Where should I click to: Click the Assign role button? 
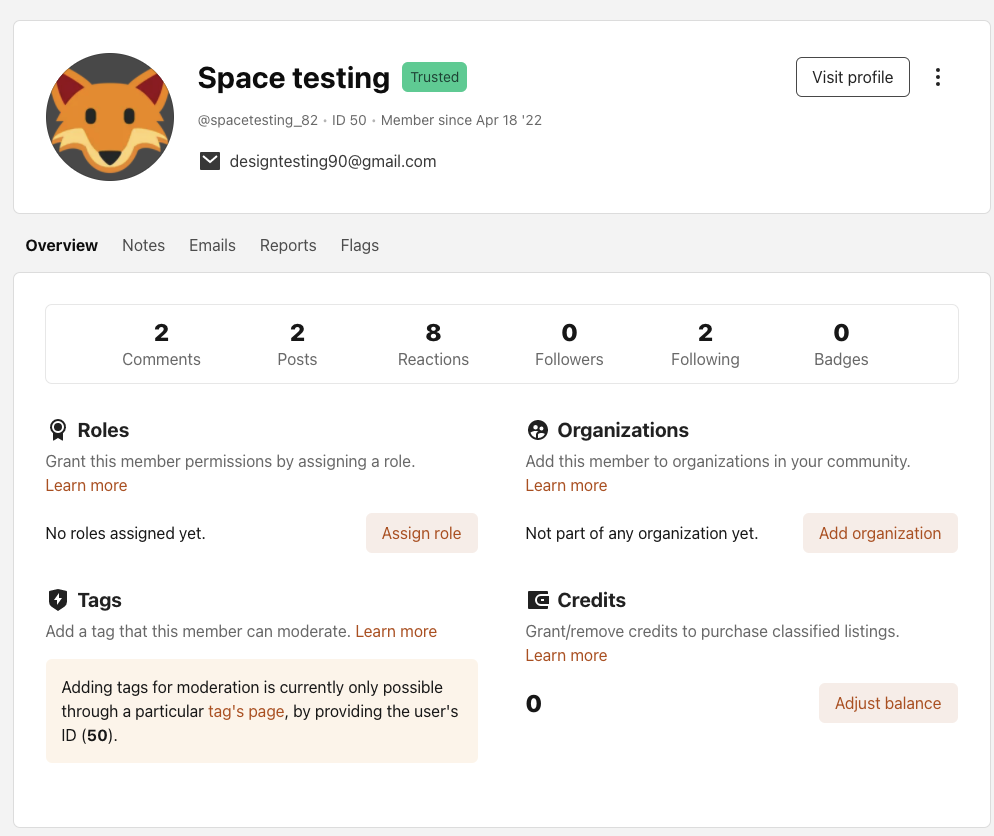421,533
